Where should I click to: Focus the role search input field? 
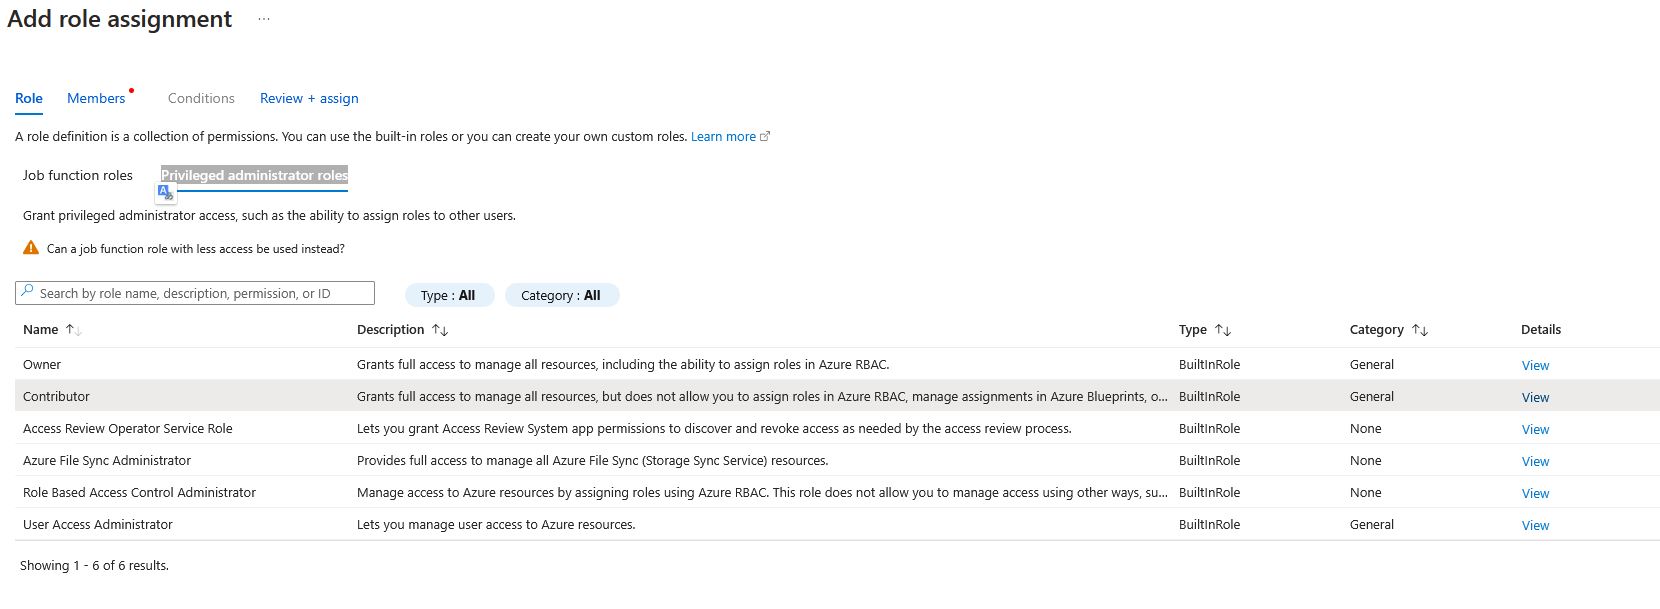[x=195, y=293]
